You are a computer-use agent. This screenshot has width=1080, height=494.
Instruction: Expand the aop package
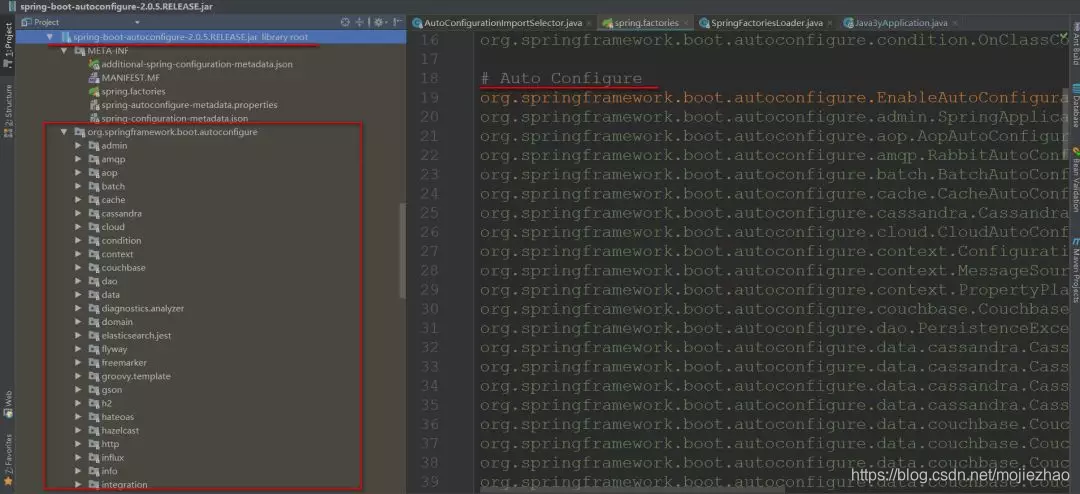tap(78, 173)
